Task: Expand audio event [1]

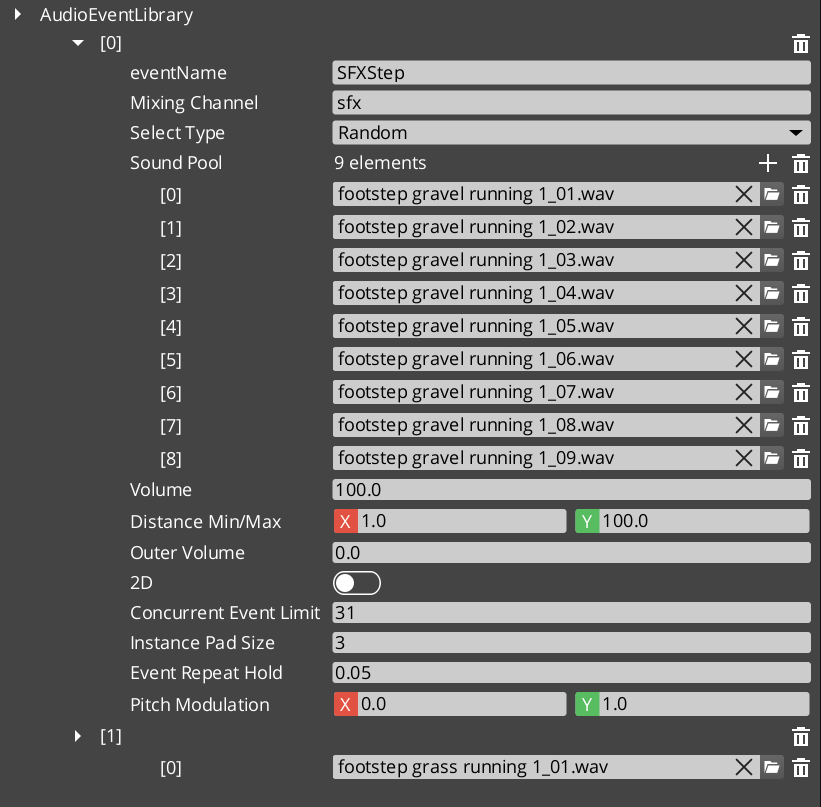Action: 78,736
